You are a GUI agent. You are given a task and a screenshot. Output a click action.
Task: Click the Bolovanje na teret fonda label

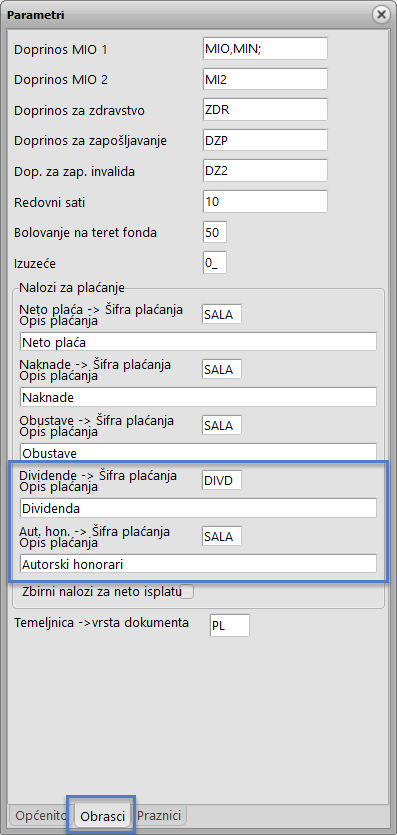pos(86,233)
